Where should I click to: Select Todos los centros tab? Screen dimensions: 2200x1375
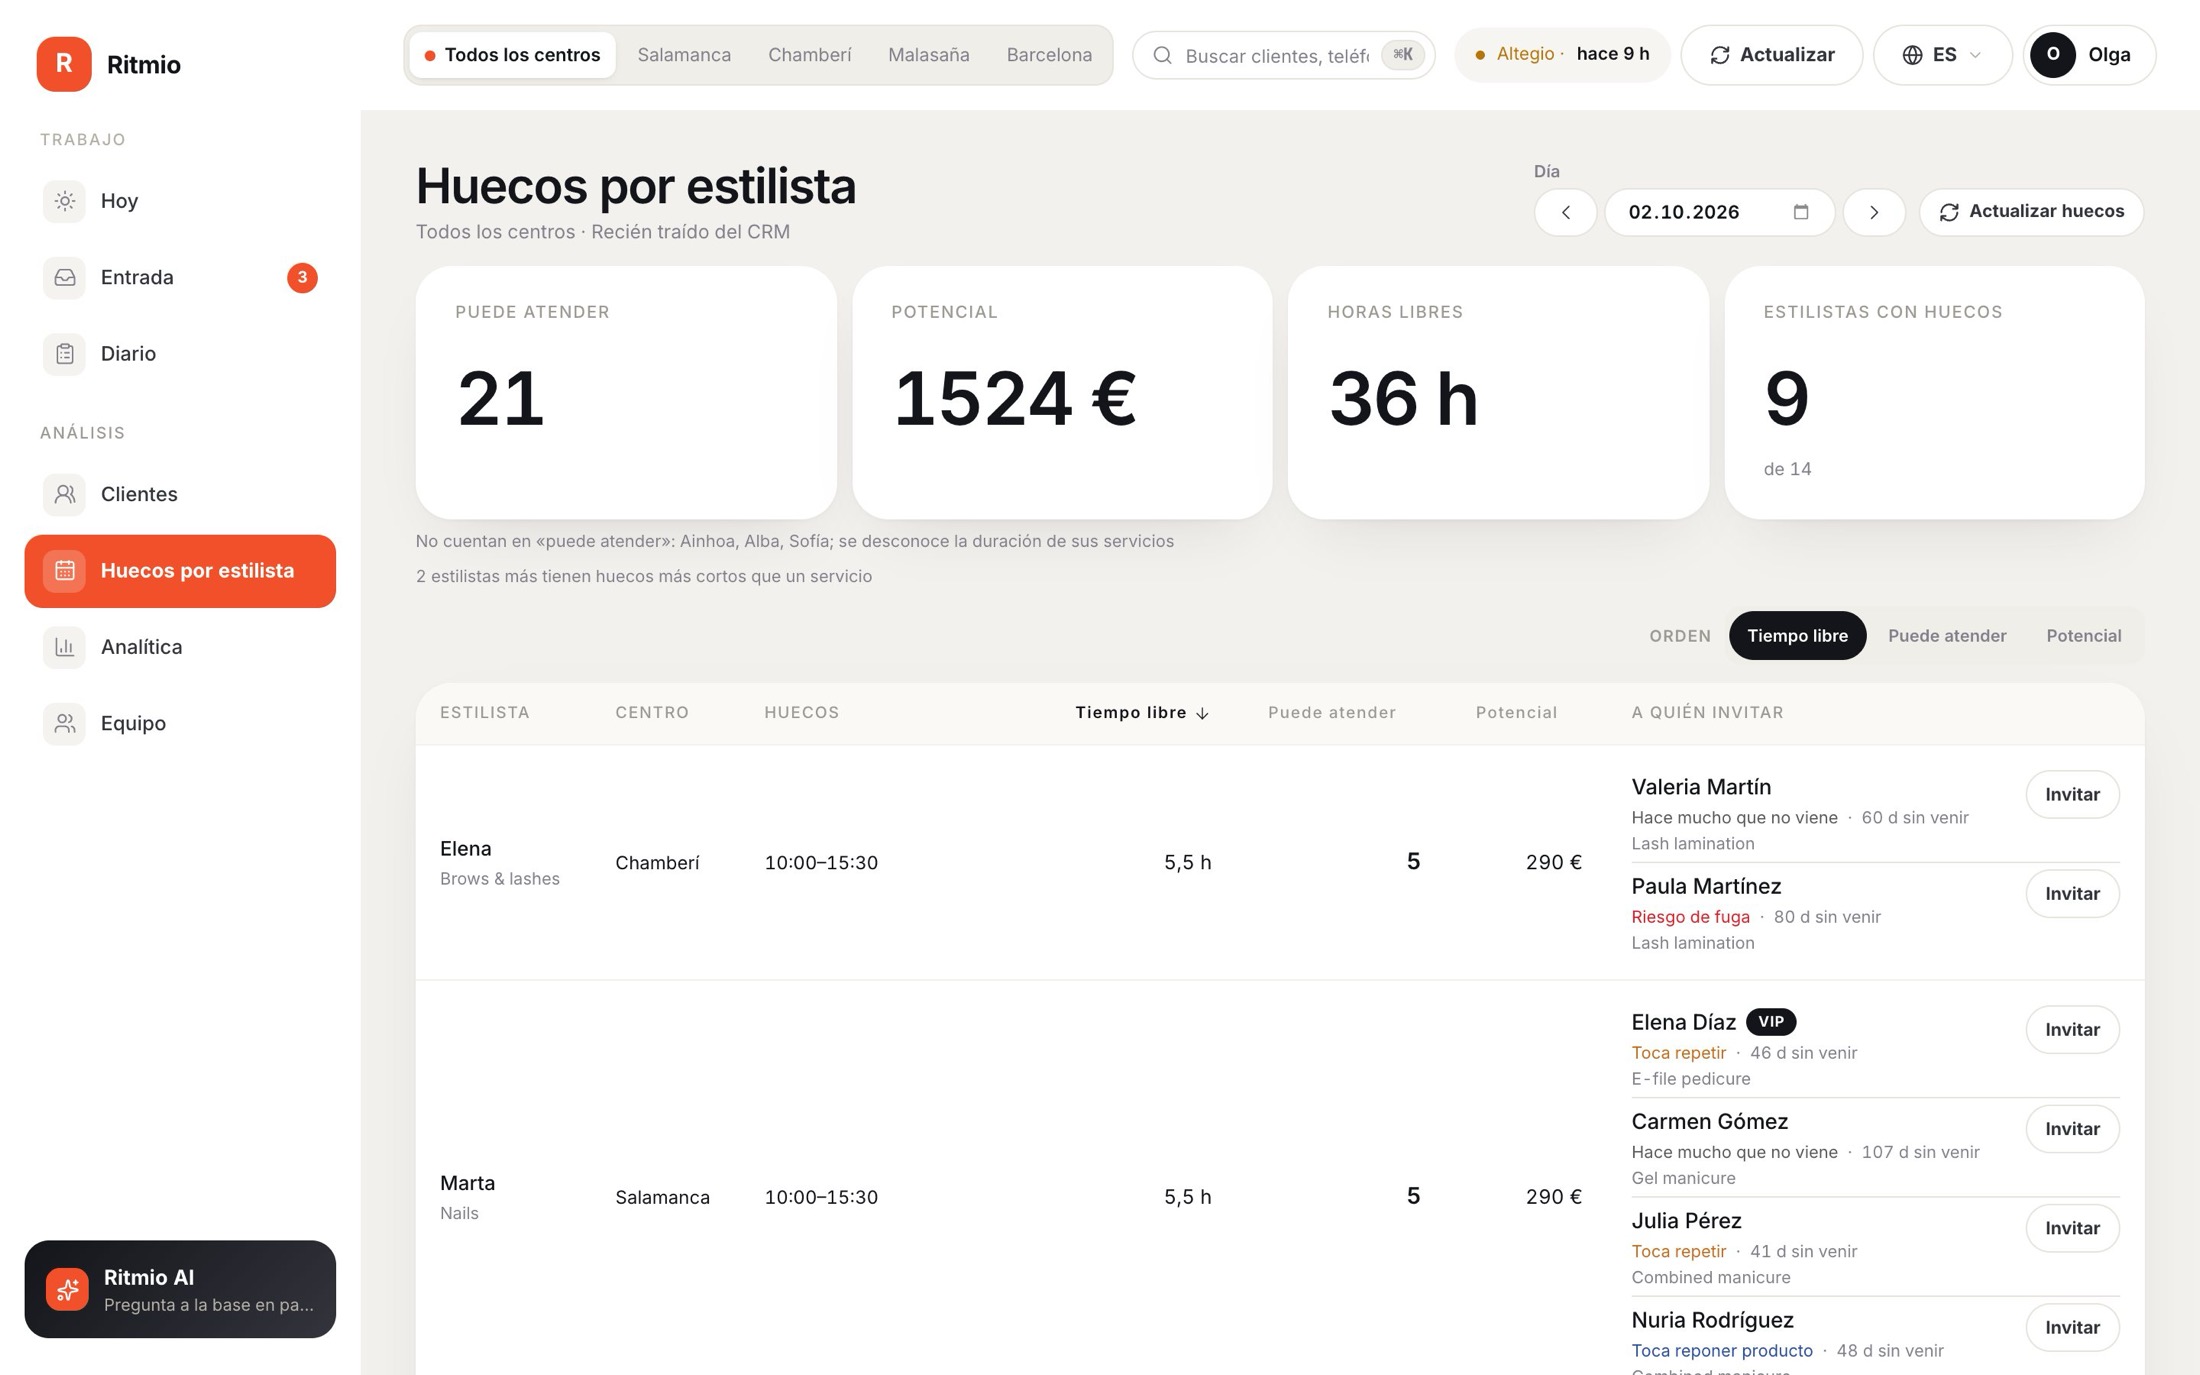(x=512, y=55)
